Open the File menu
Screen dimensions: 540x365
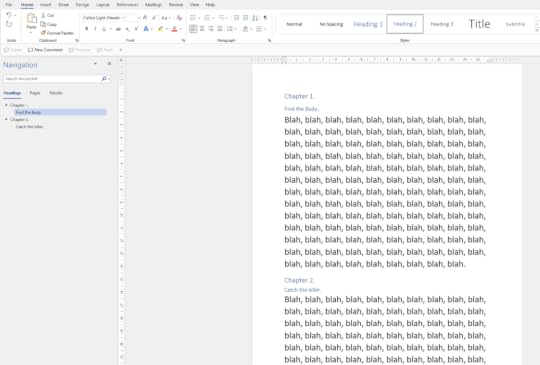[x=9, y=5]
